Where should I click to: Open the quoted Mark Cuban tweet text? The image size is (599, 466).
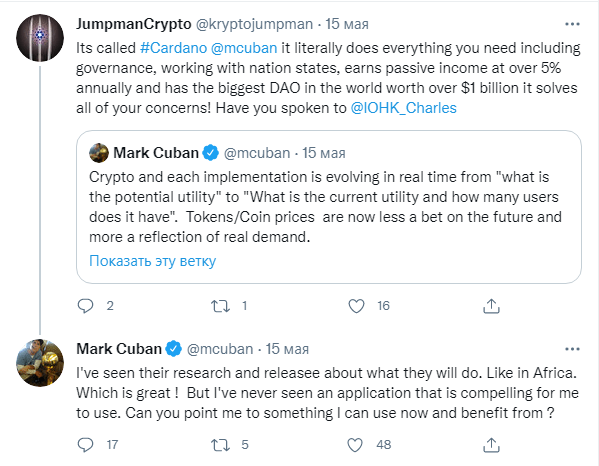[325, 207]
